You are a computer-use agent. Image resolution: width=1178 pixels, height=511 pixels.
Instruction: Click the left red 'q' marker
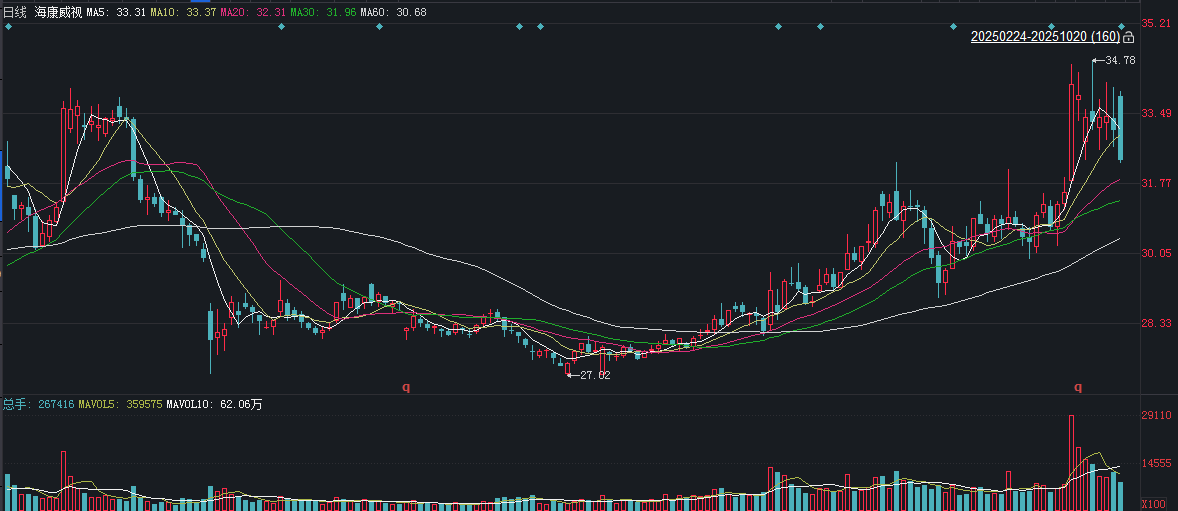406,386
